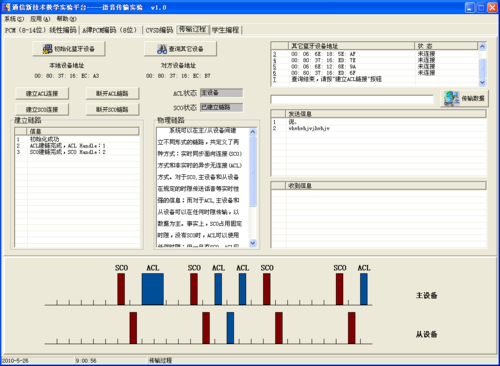
Task: Click the message input field beside 传输数据
Action: click(352, 99)
